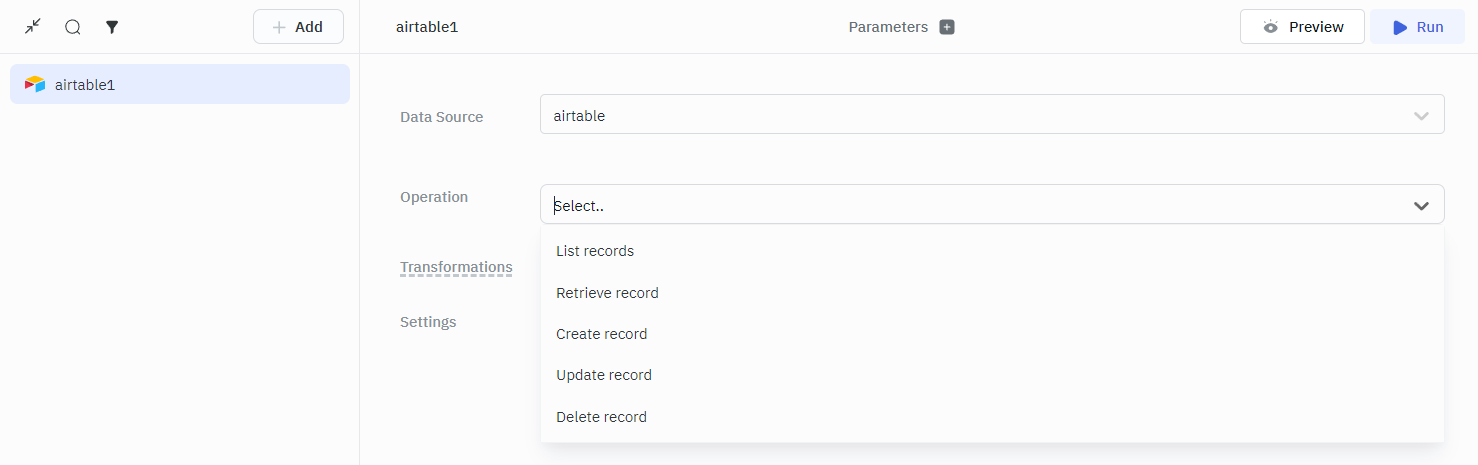Choose the List records option
Screen dimensions: 1478x465
[x=595, y=251]
